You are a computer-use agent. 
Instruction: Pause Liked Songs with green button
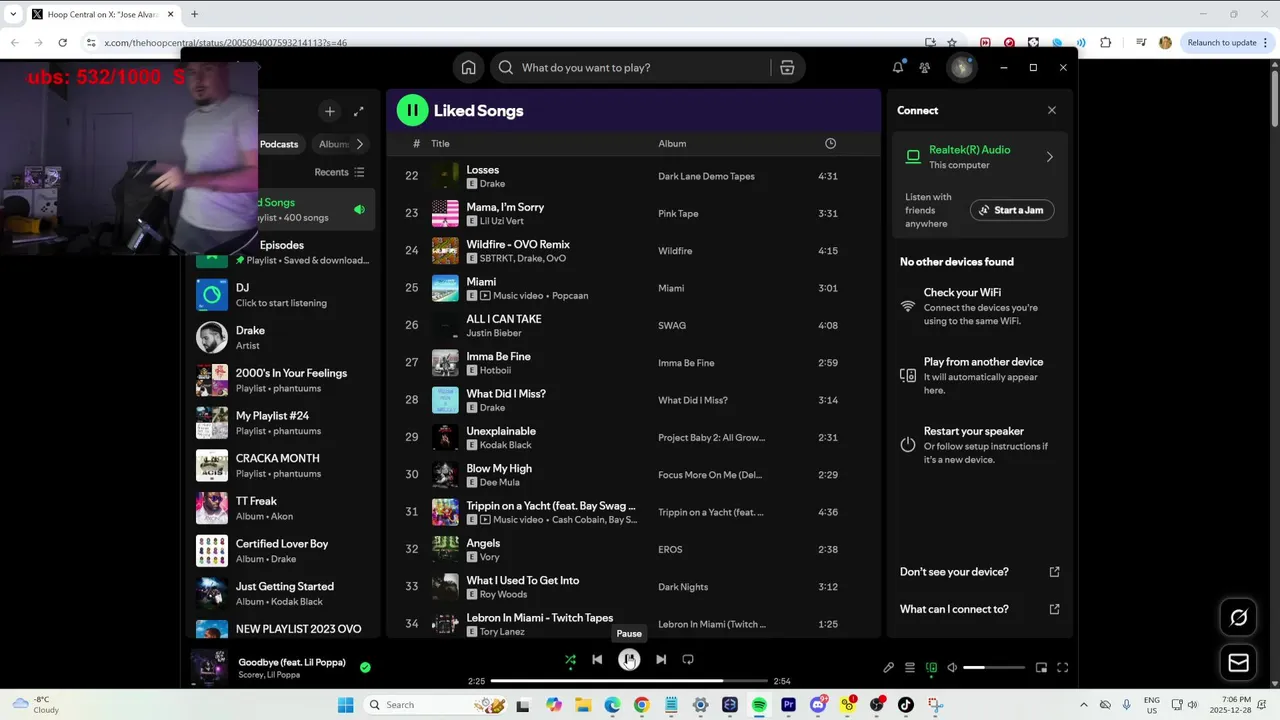412,110
